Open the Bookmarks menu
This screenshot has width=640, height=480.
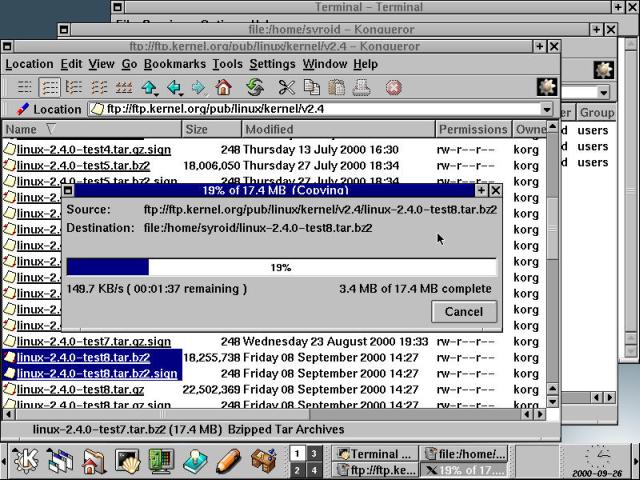173,64
